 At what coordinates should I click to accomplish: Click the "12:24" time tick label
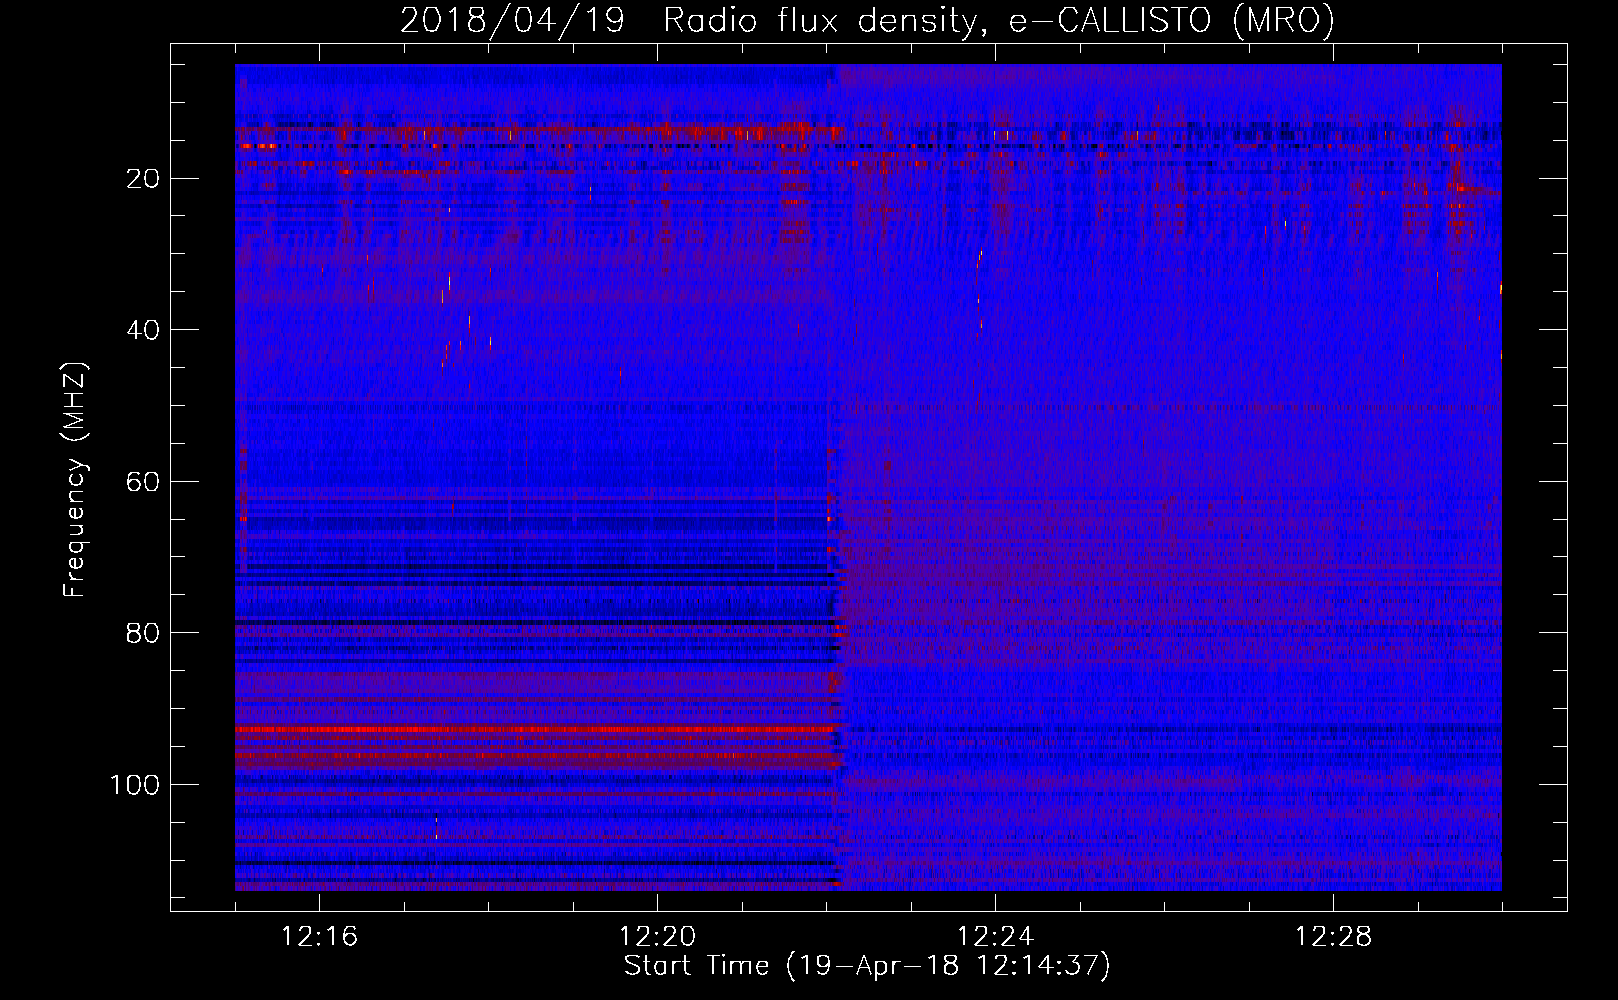pyautogui.click(x=995, y=937)
